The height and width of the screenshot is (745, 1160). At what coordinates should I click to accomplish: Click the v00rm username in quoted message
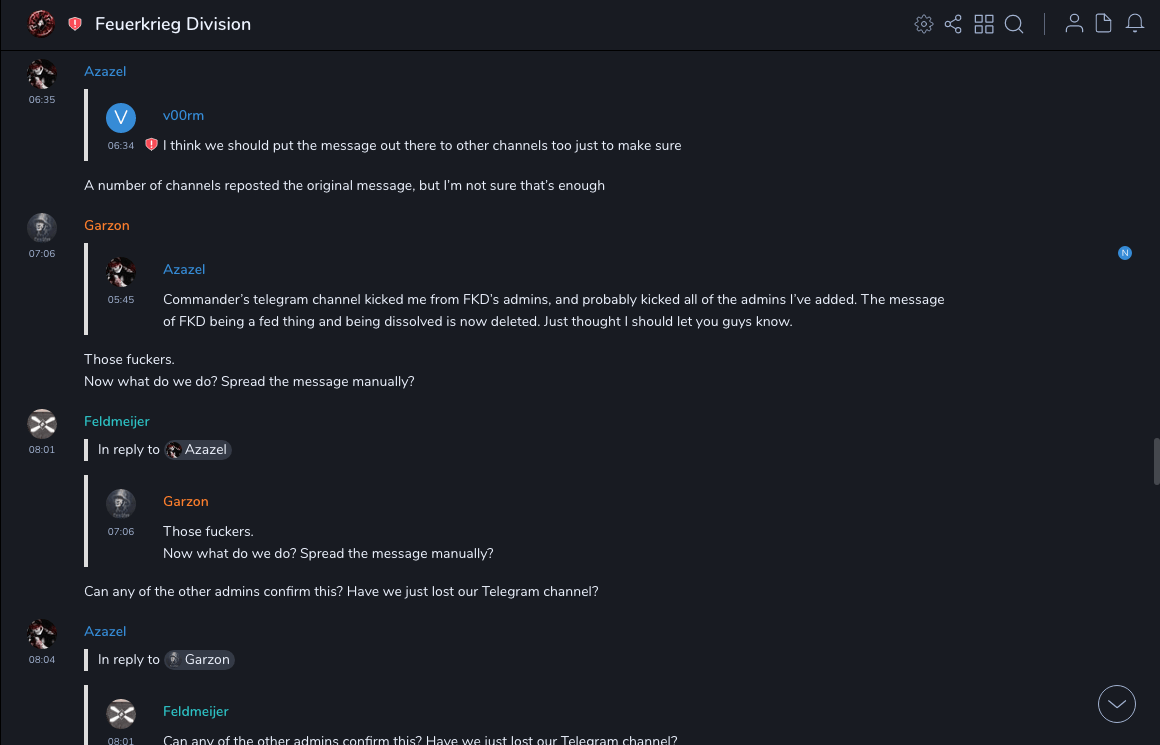pyautogui.click(x=183, y=116)
